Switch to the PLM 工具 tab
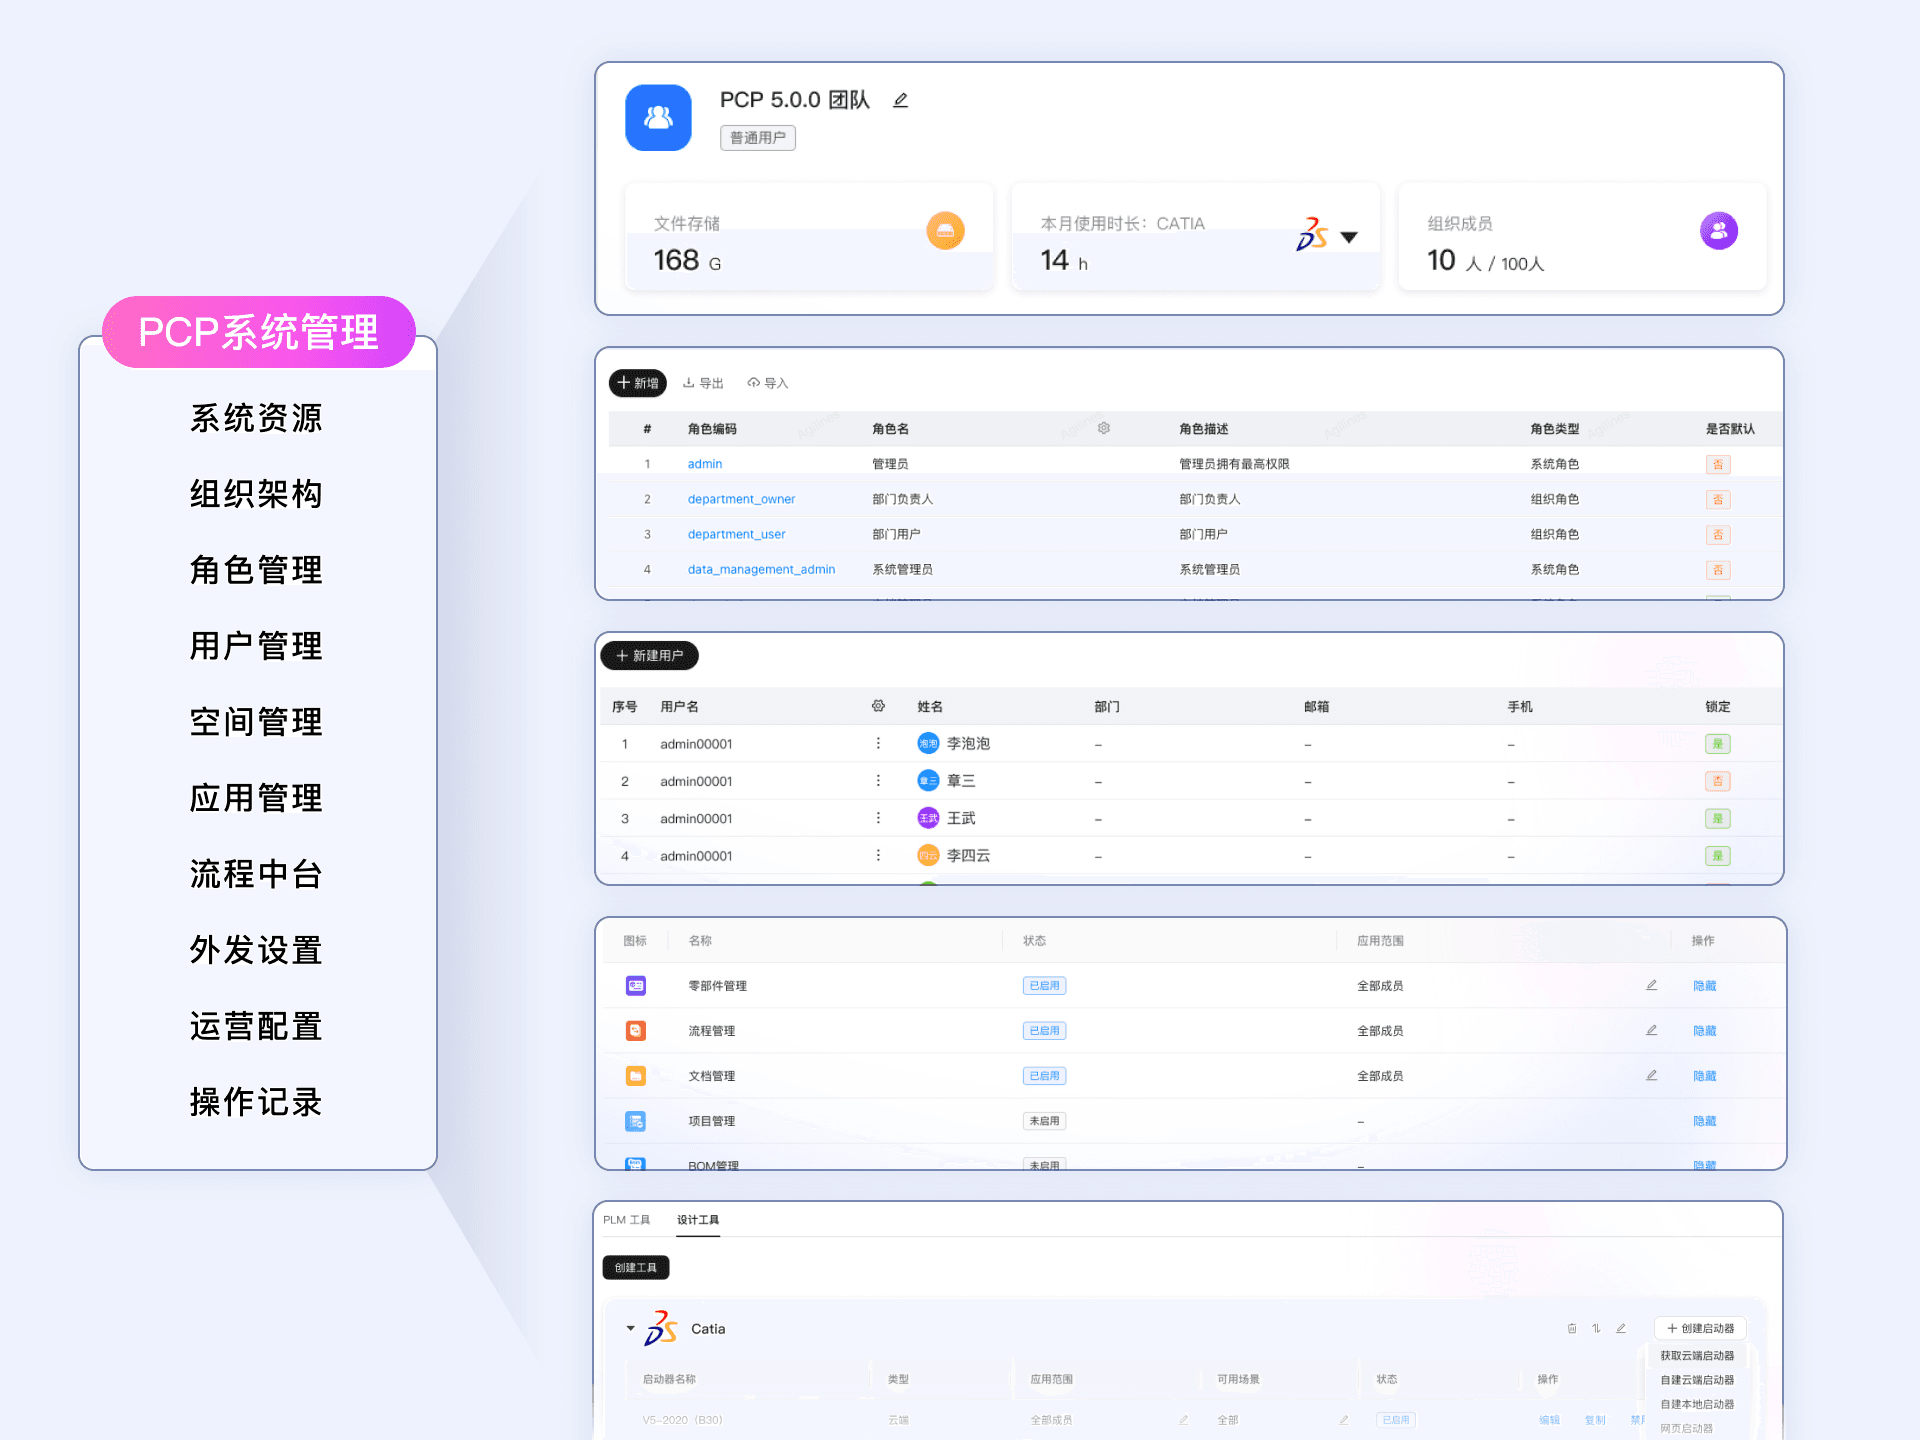 click(626, 1220)
